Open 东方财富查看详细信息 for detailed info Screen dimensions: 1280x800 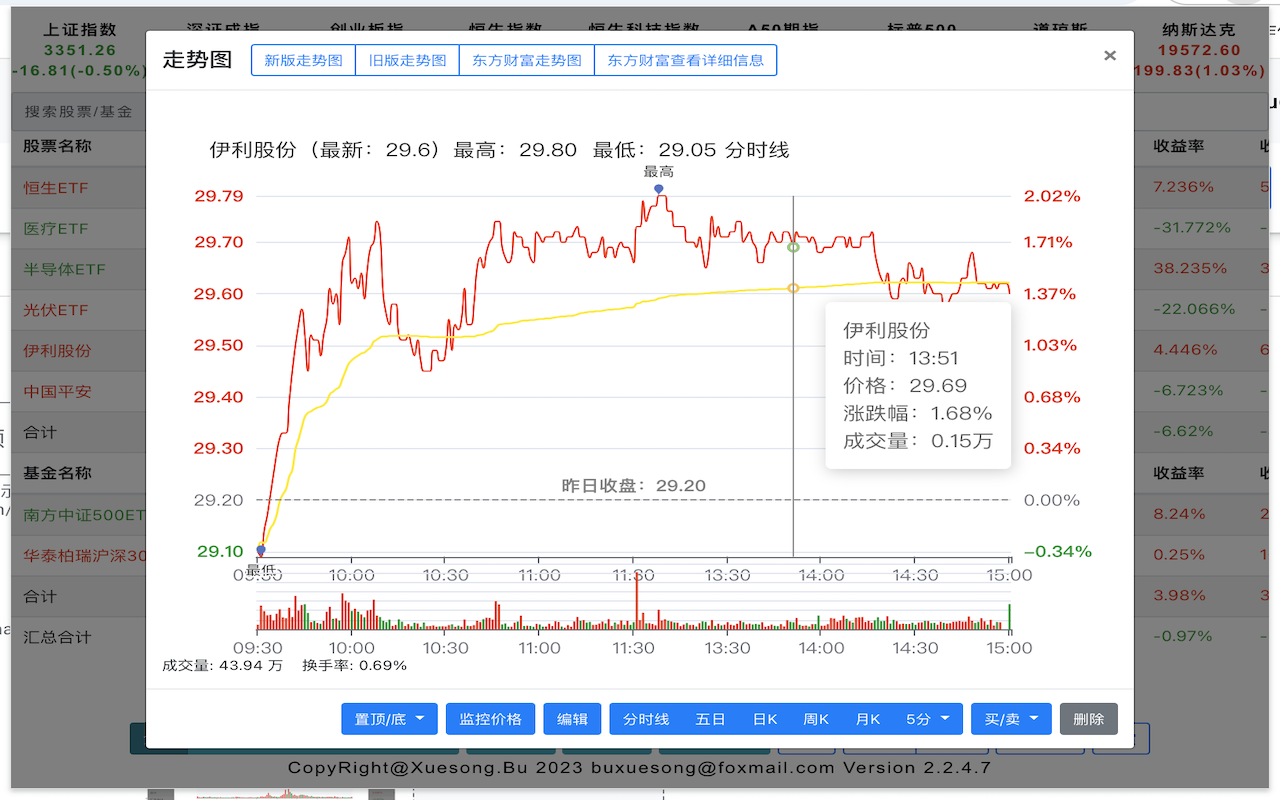[686, 60]
